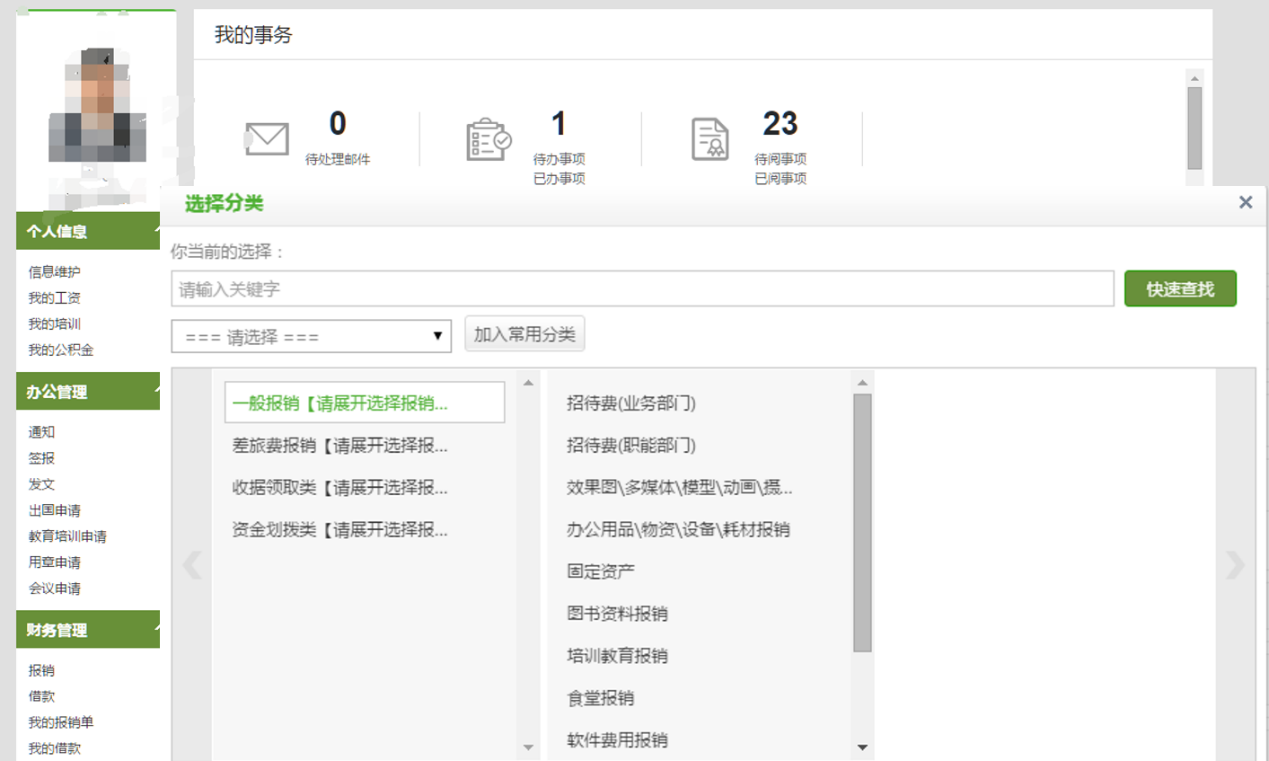
Task: Select 固定资产 subcategory
Action: pyautogui.click(x=601, y=572)
